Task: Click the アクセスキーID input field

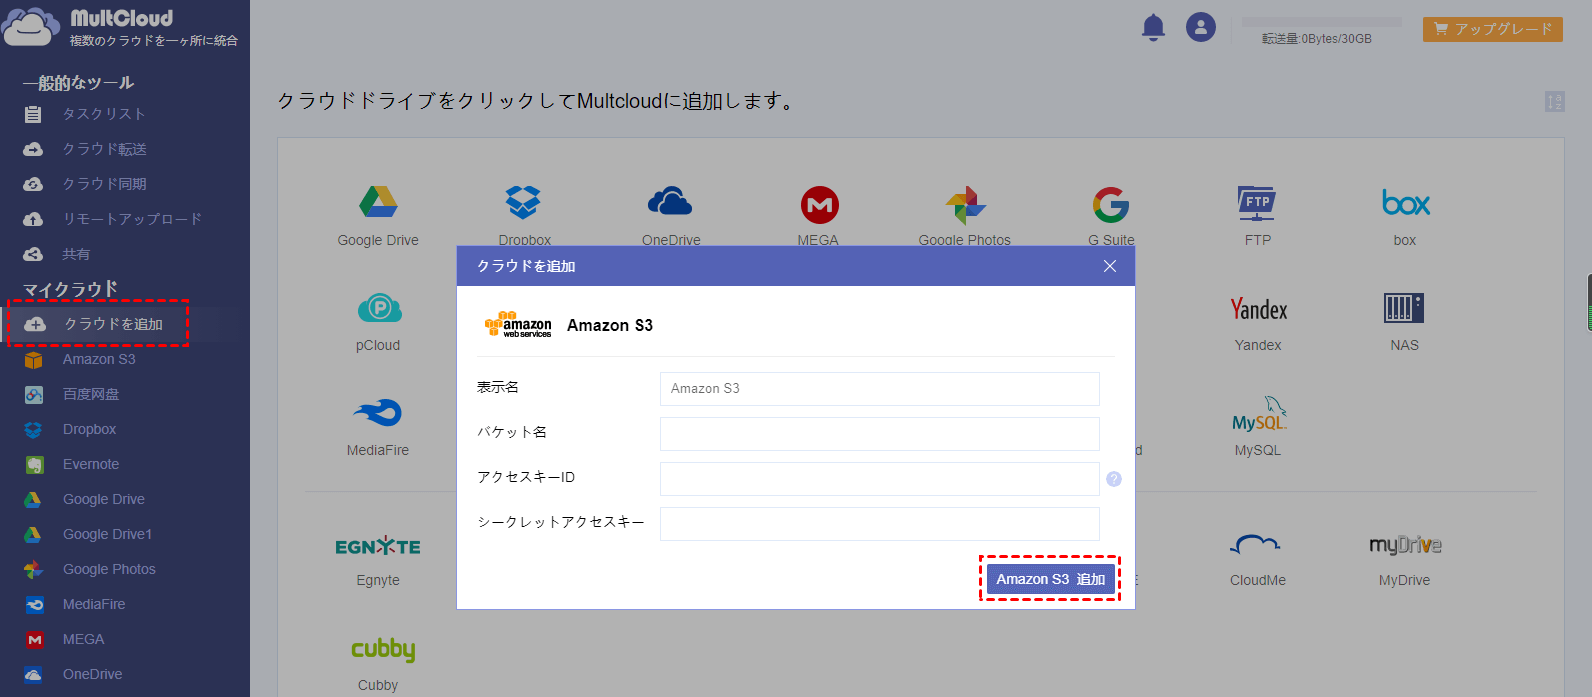Action: [880, 479]
